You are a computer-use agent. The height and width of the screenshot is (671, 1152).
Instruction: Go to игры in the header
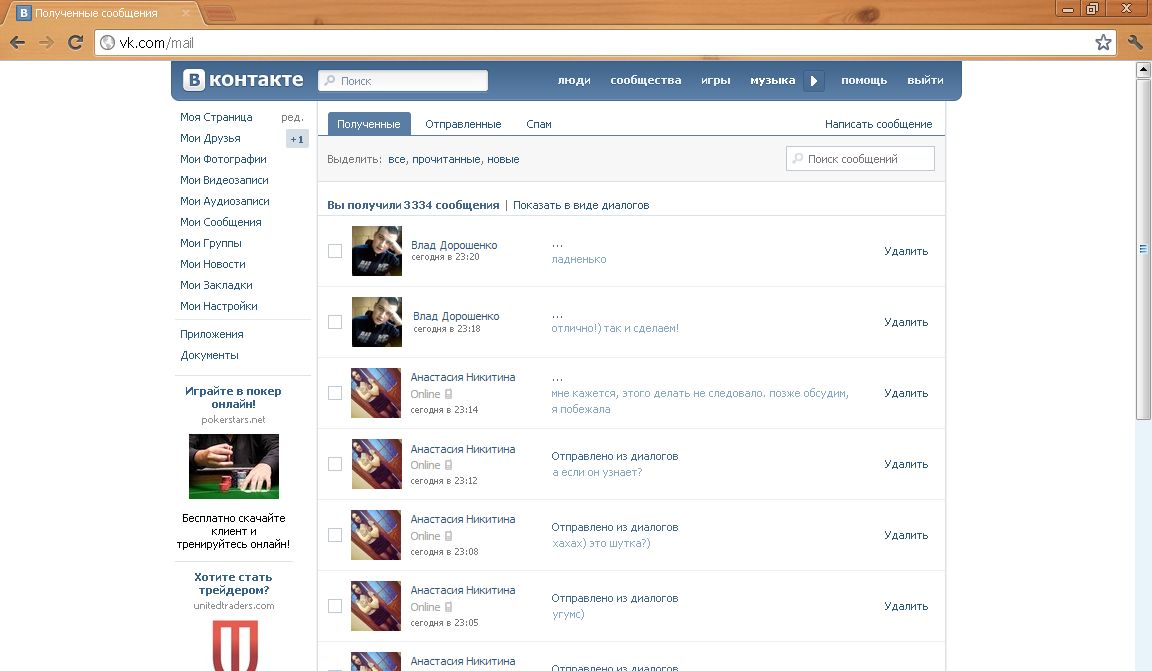click(716, 80)
